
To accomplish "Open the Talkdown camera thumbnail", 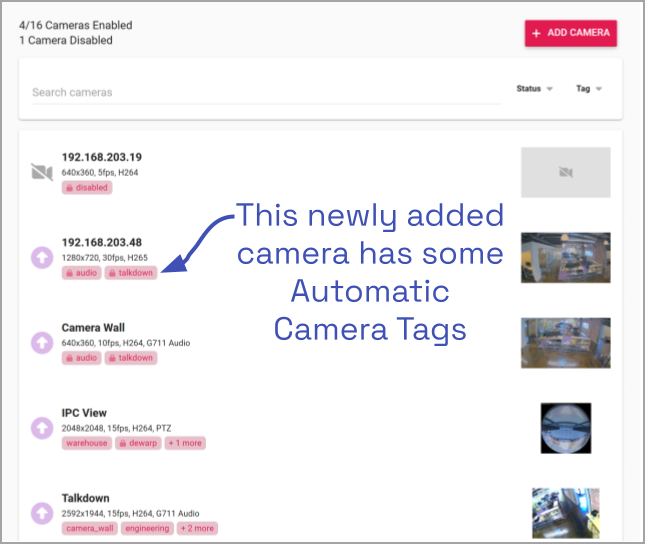I will [566, 513].
